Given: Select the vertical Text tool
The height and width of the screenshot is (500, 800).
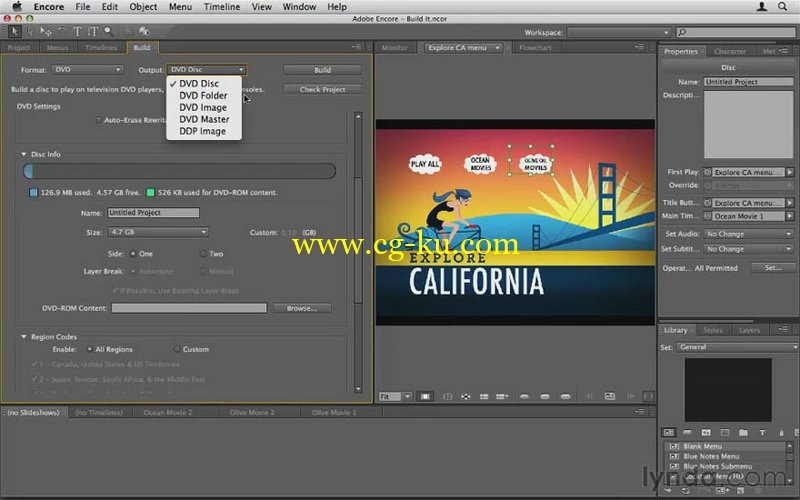Looking at the screenshot, I should coord(93,32).
